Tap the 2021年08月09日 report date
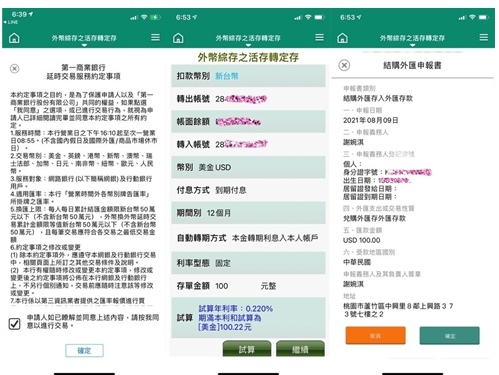 coord(371,120)
